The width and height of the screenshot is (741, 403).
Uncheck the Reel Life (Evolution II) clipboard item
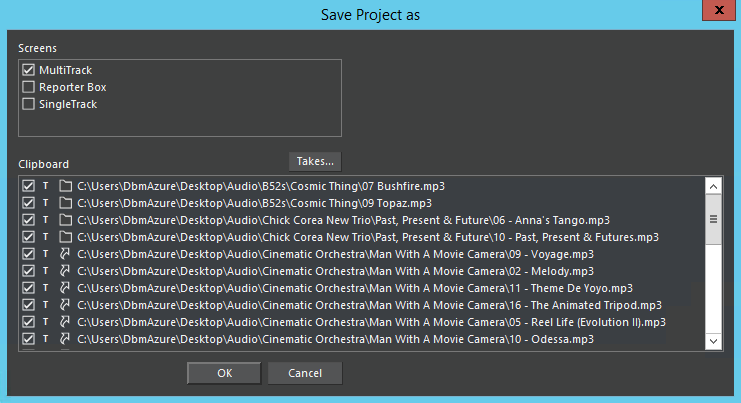[28, 322]
